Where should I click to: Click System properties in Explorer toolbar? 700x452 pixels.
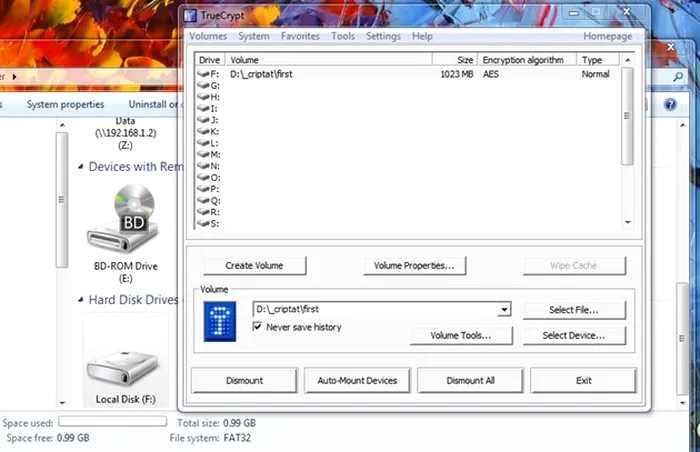[65, 105]
